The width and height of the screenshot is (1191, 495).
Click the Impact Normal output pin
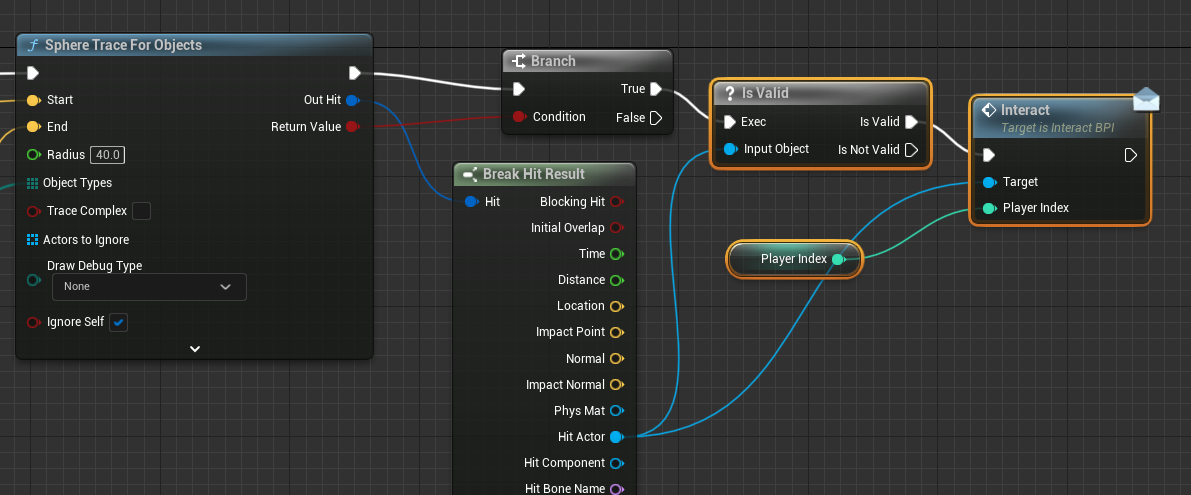click(x=617, y=385)
